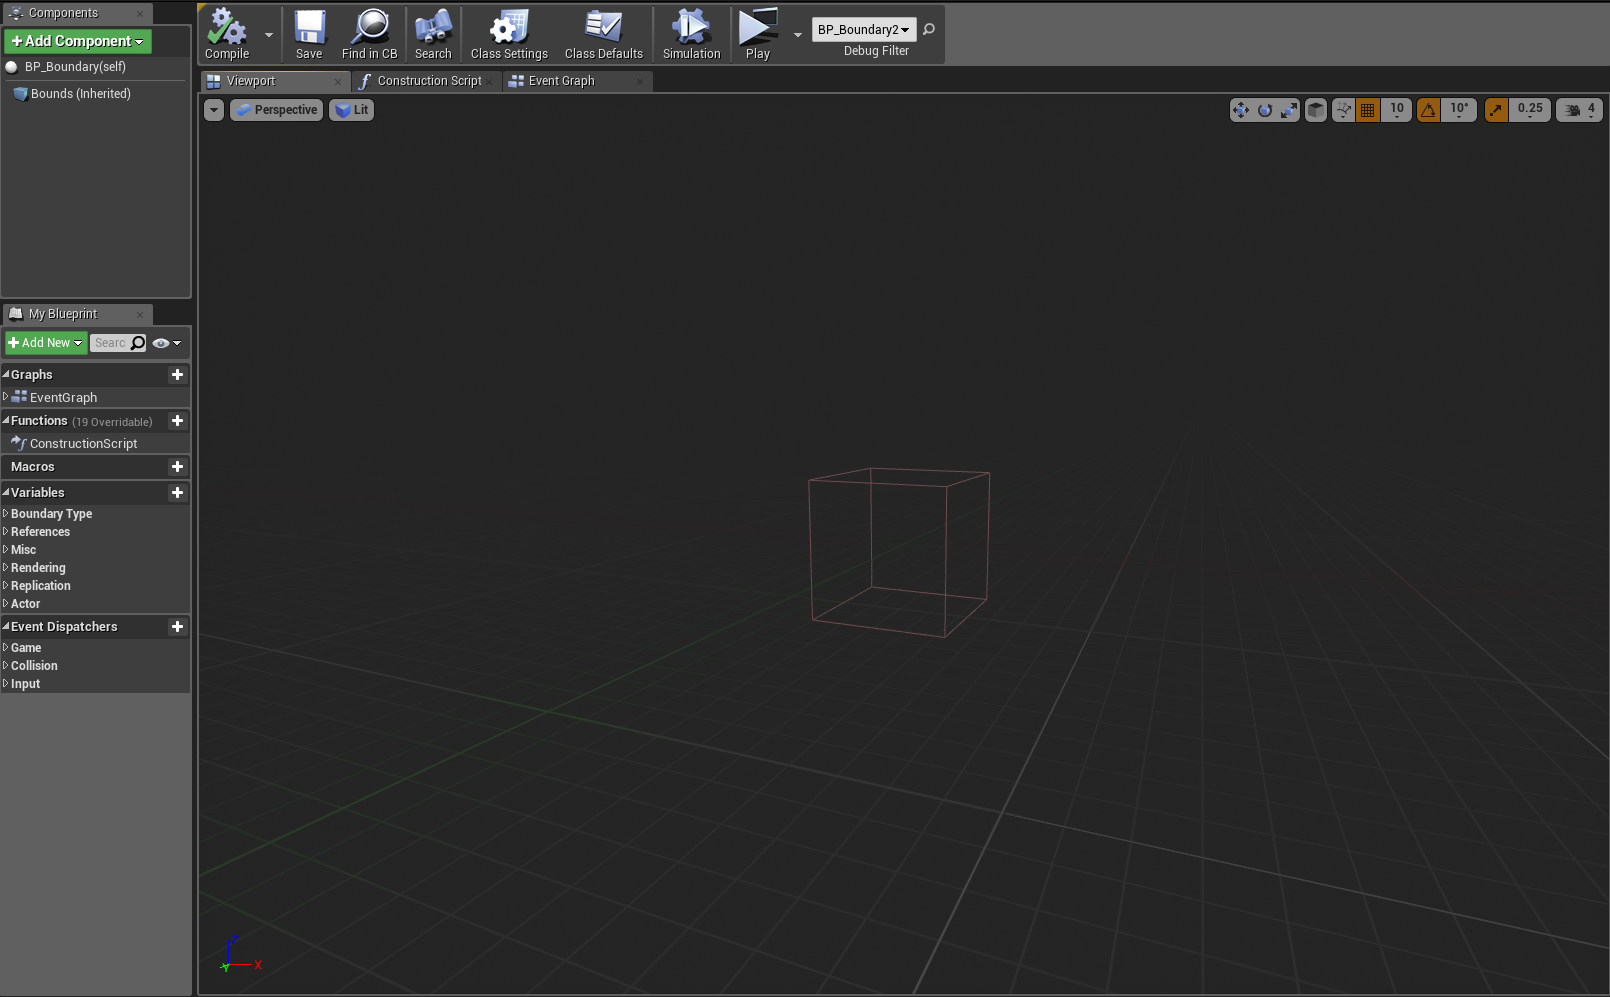The width and height of the screenshot is (1610, 997).
Task: Click Find in CB icon
Action: [369, 34]
